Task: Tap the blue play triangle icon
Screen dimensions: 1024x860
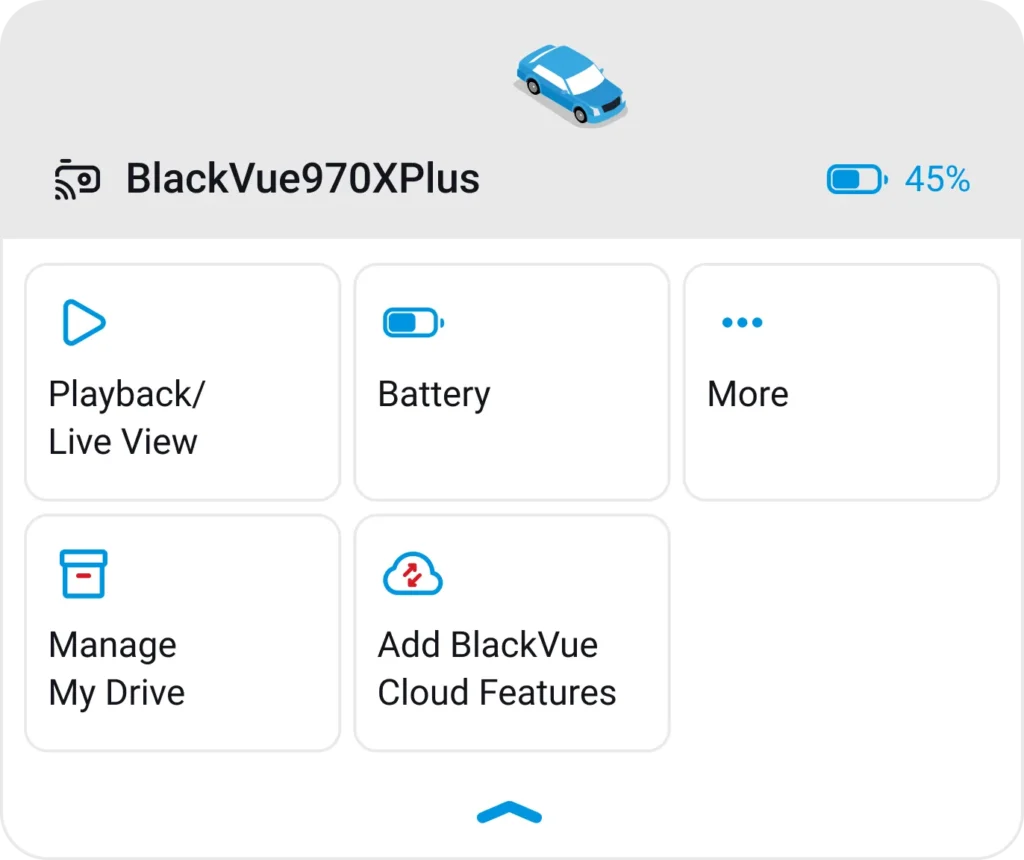Action: point(84,322)
